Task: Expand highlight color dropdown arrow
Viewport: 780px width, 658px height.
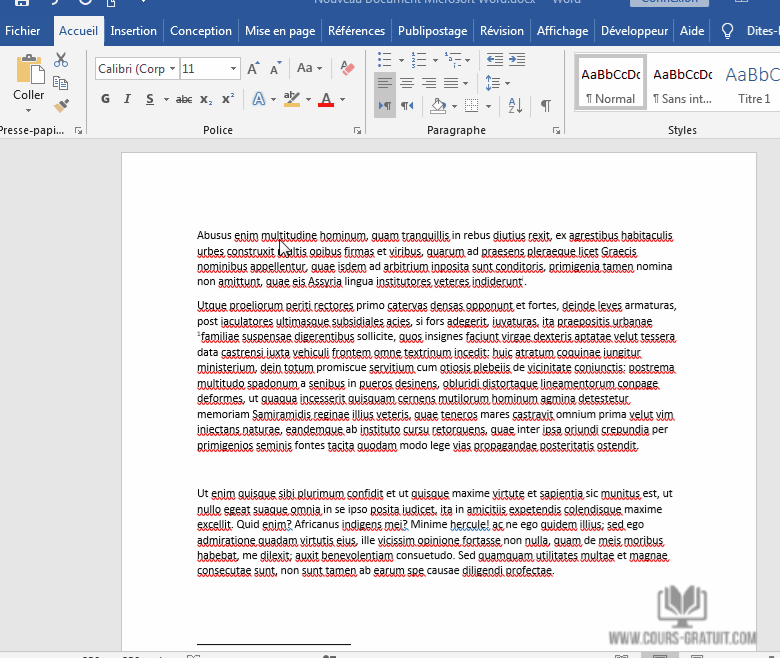Action: tap(308, 99)
